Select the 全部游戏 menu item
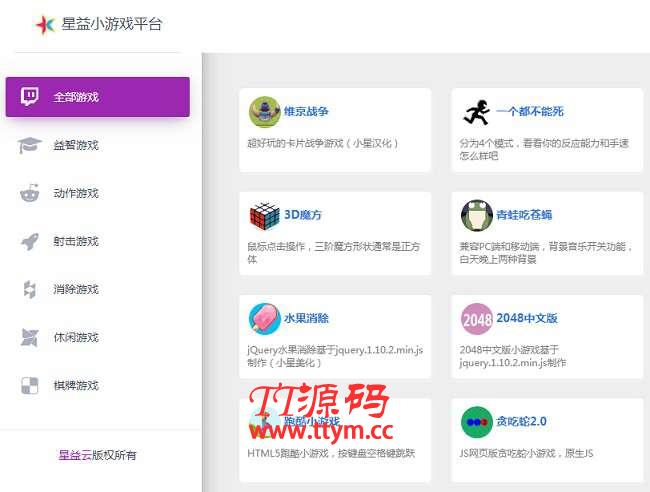 98,97
